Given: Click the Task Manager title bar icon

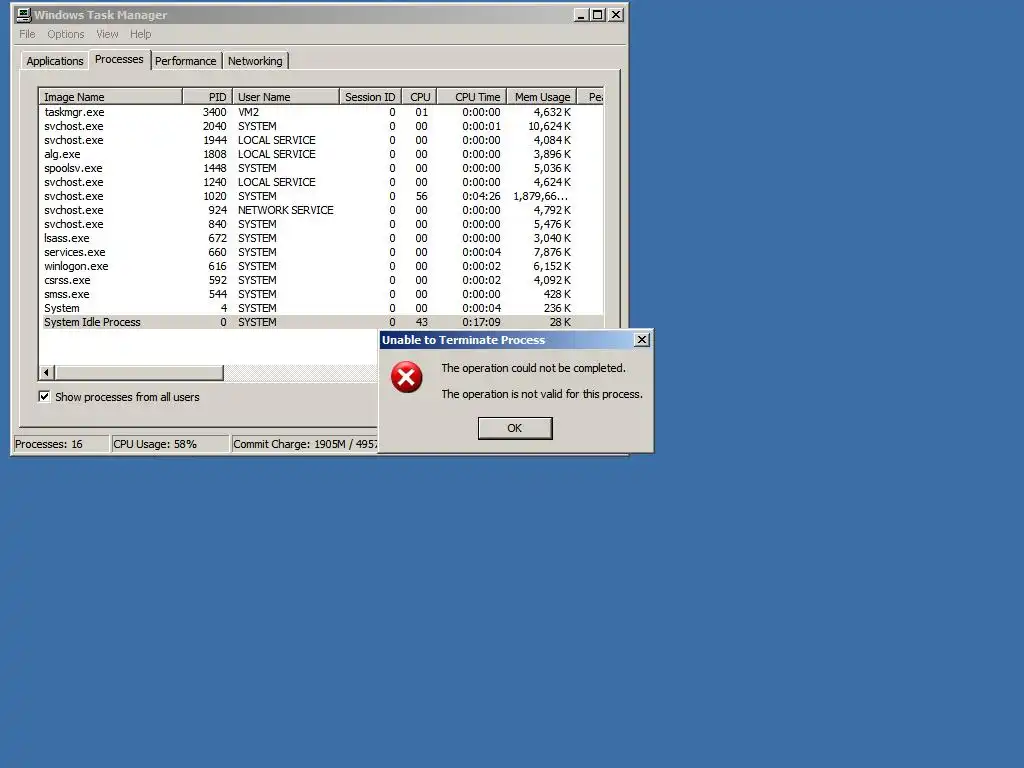Looking at the screenshot, I should tap(24, 14).
